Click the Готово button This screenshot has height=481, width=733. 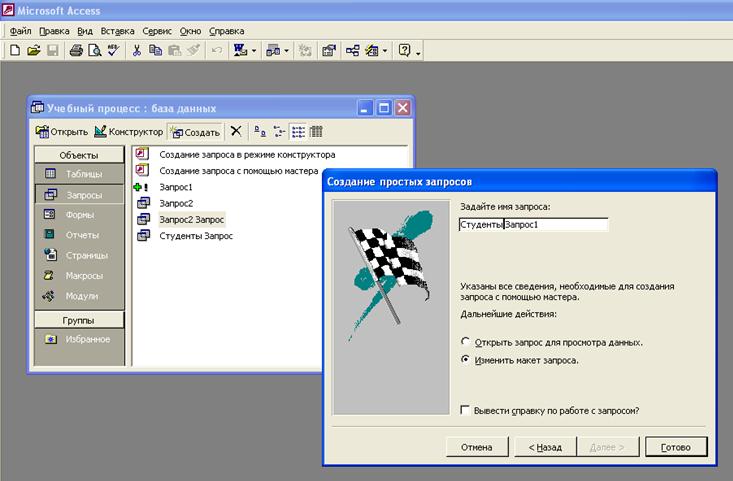coord(676,447)
